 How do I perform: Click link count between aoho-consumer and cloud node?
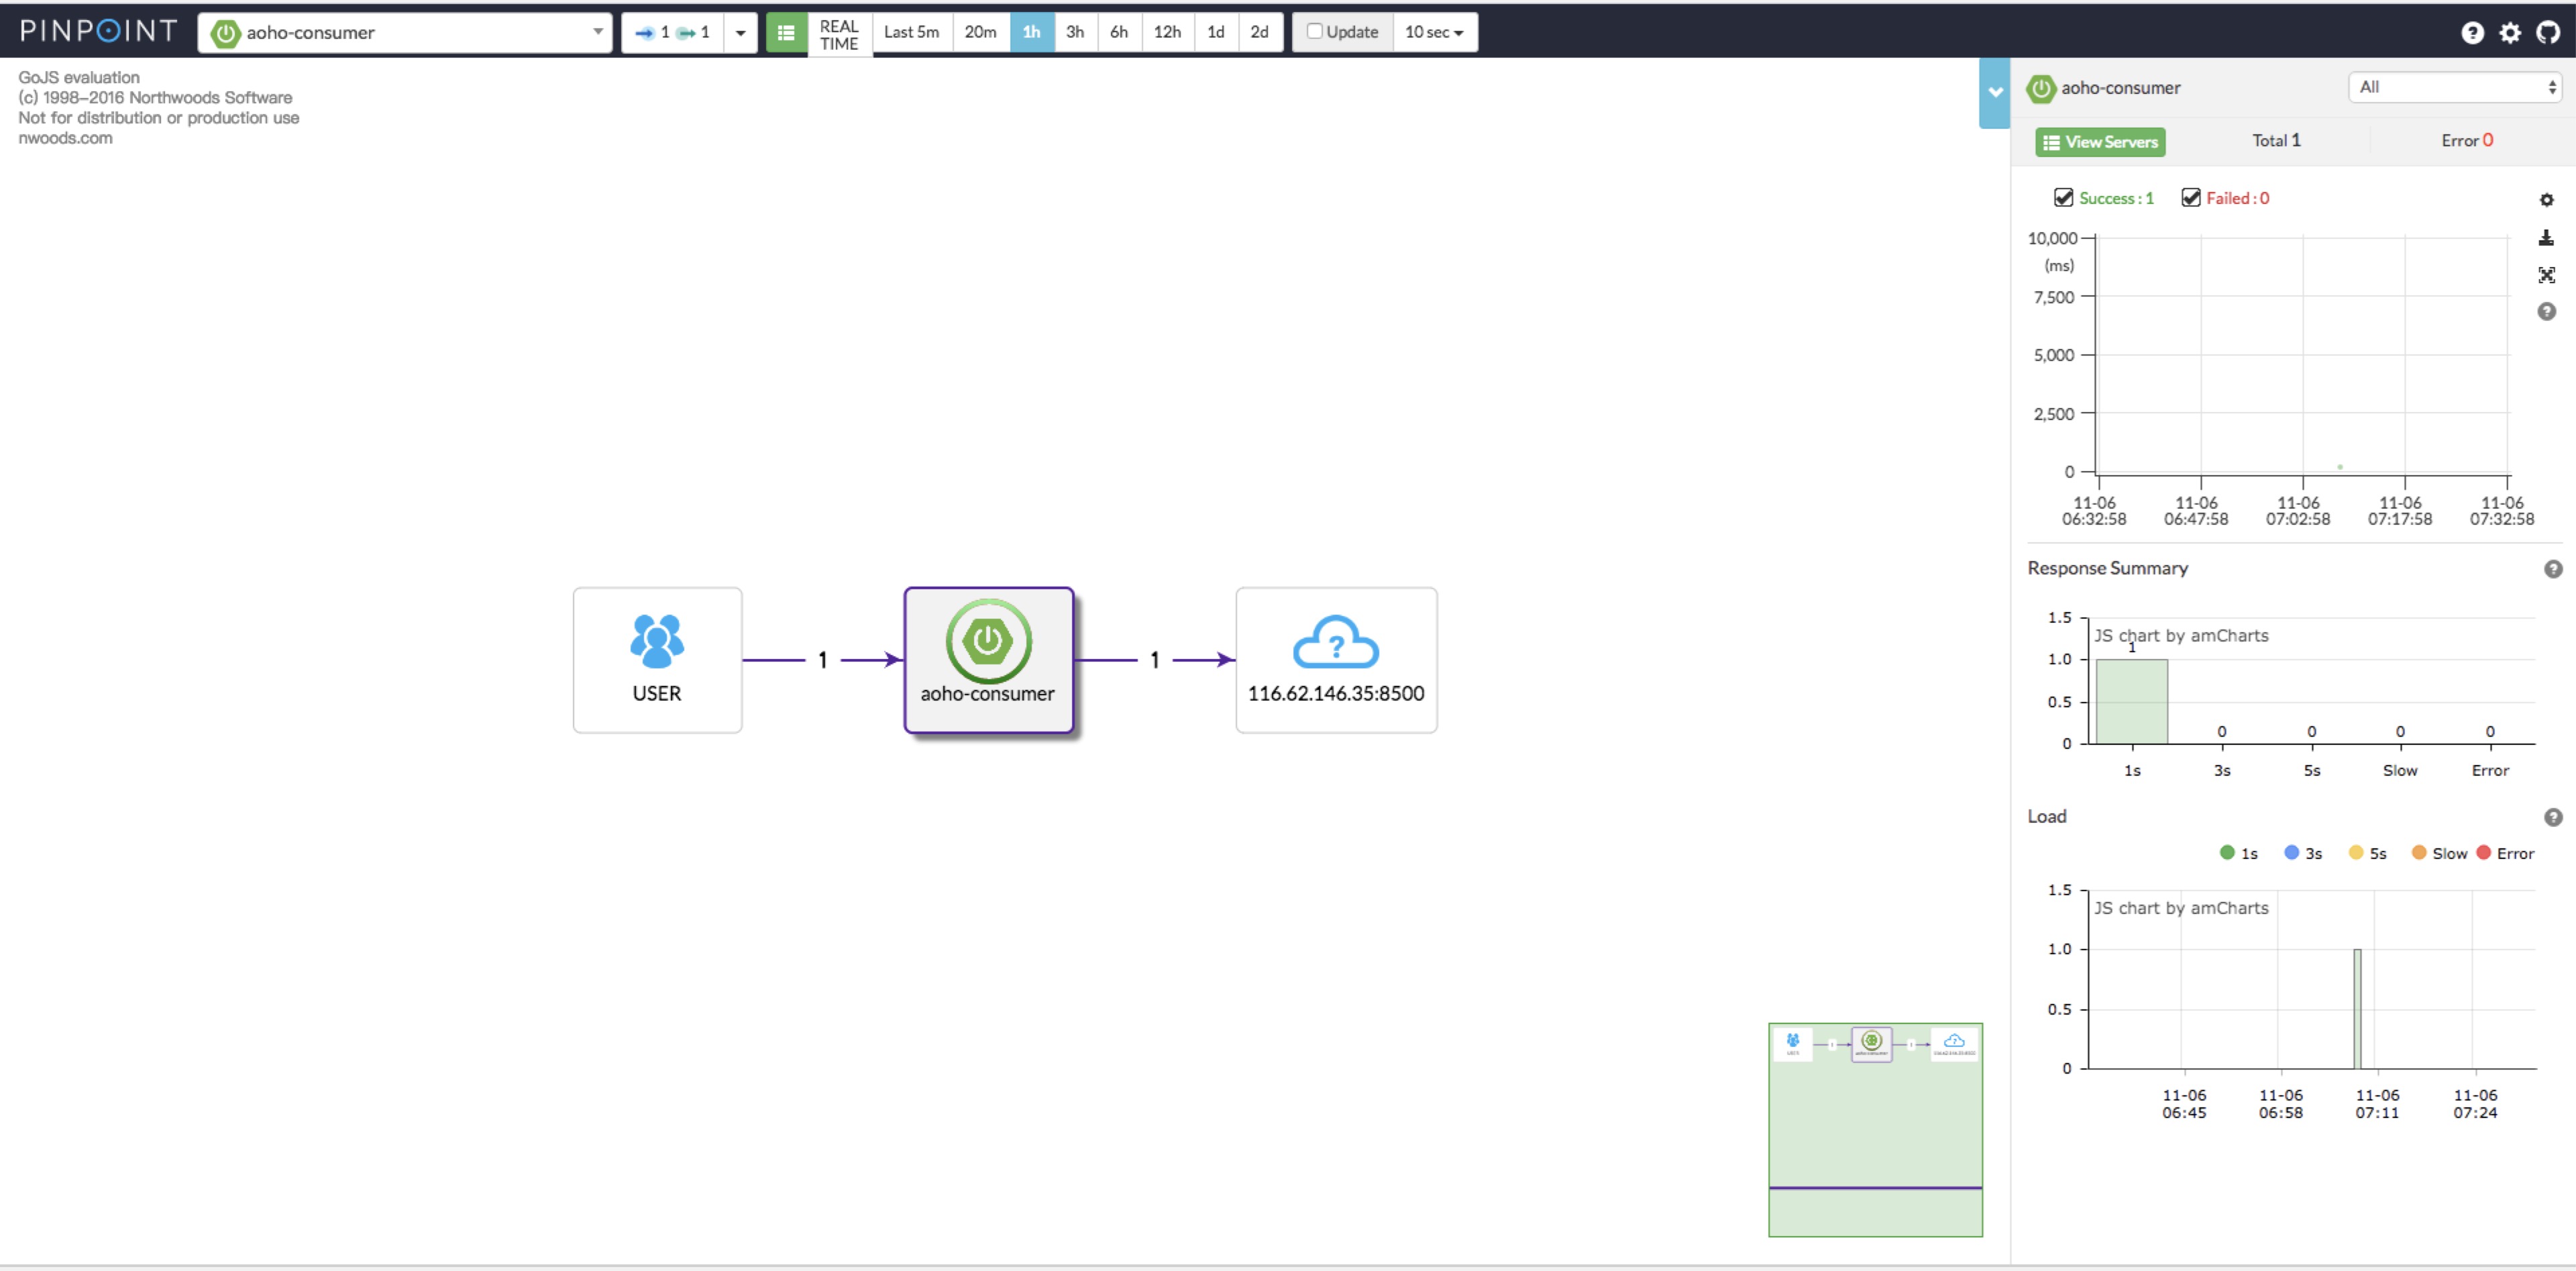(1154, 660)
